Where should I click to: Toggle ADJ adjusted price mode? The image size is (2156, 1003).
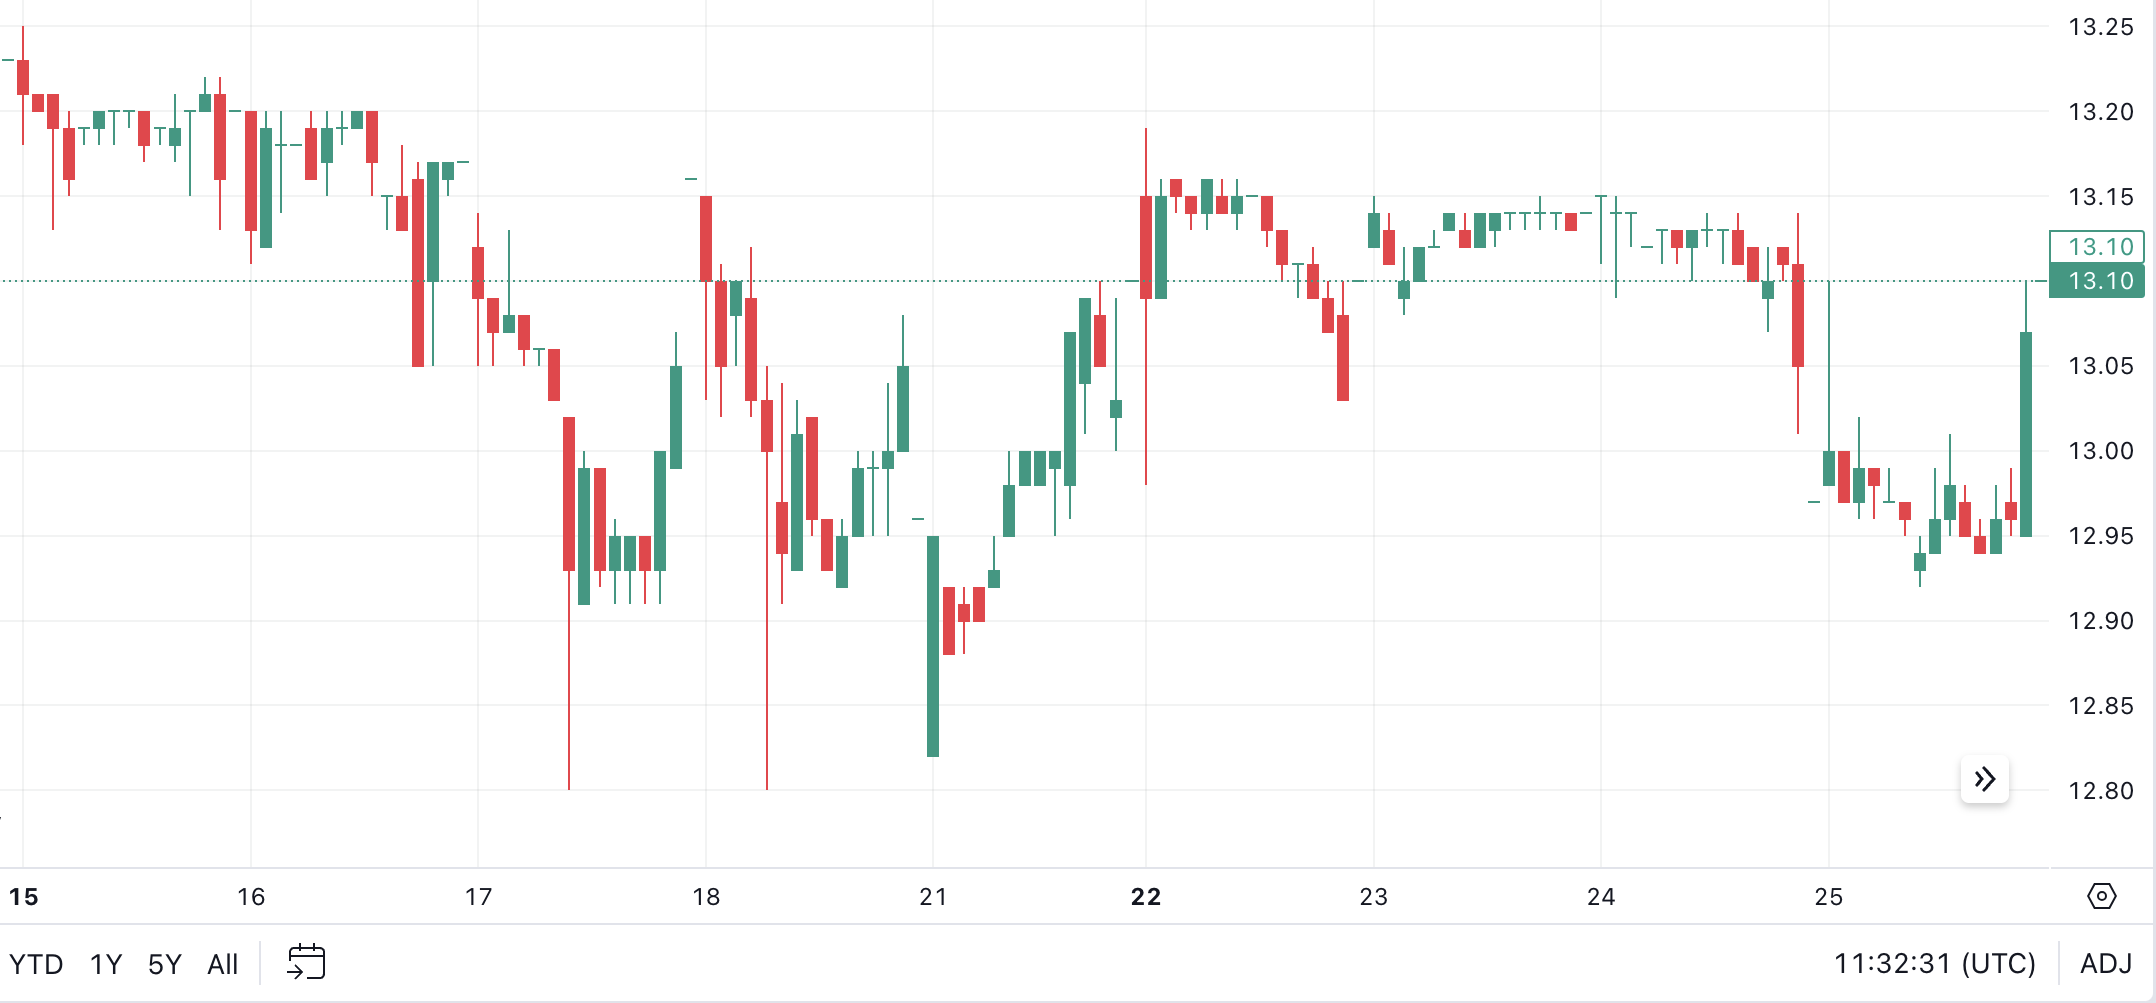coord(2106,963)
